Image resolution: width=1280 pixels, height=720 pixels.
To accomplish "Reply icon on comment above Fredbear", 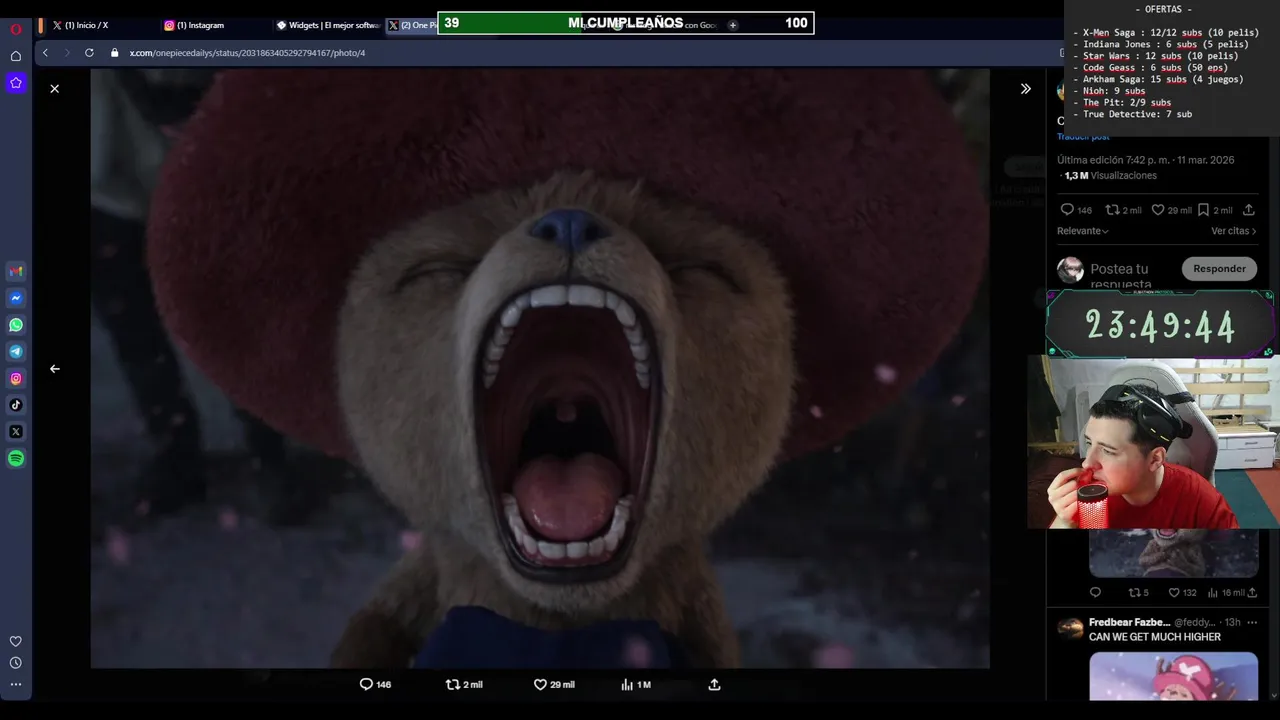I will [1095, 593].
